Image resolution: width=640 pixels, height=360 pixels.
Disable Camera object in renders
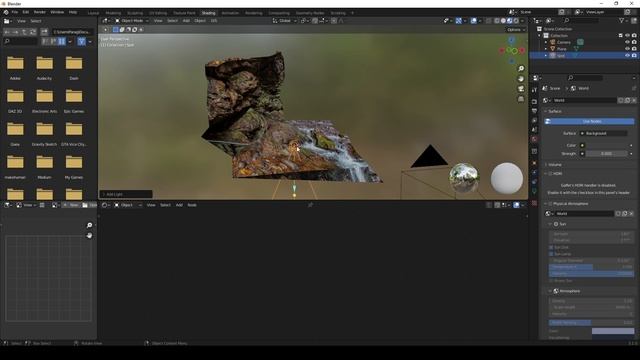(x=634, y=42)
